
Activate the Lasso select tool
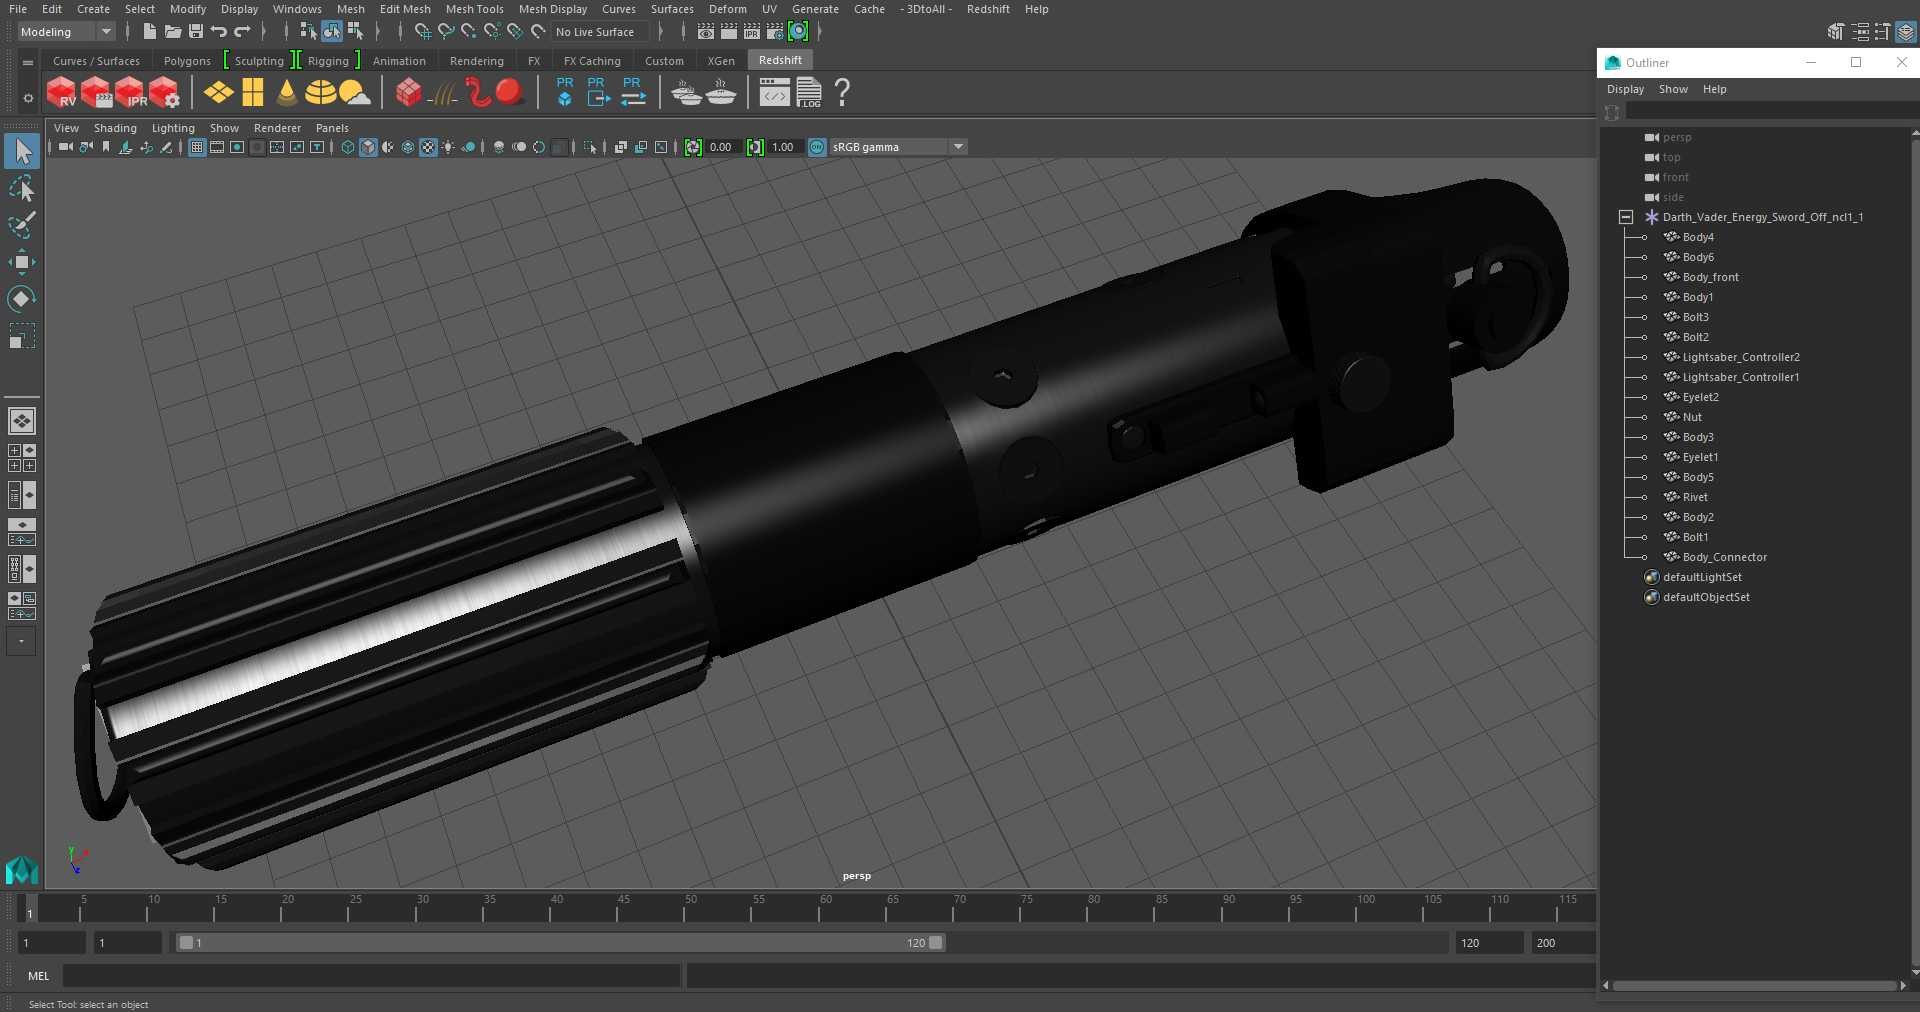click(x=22, y=189)
